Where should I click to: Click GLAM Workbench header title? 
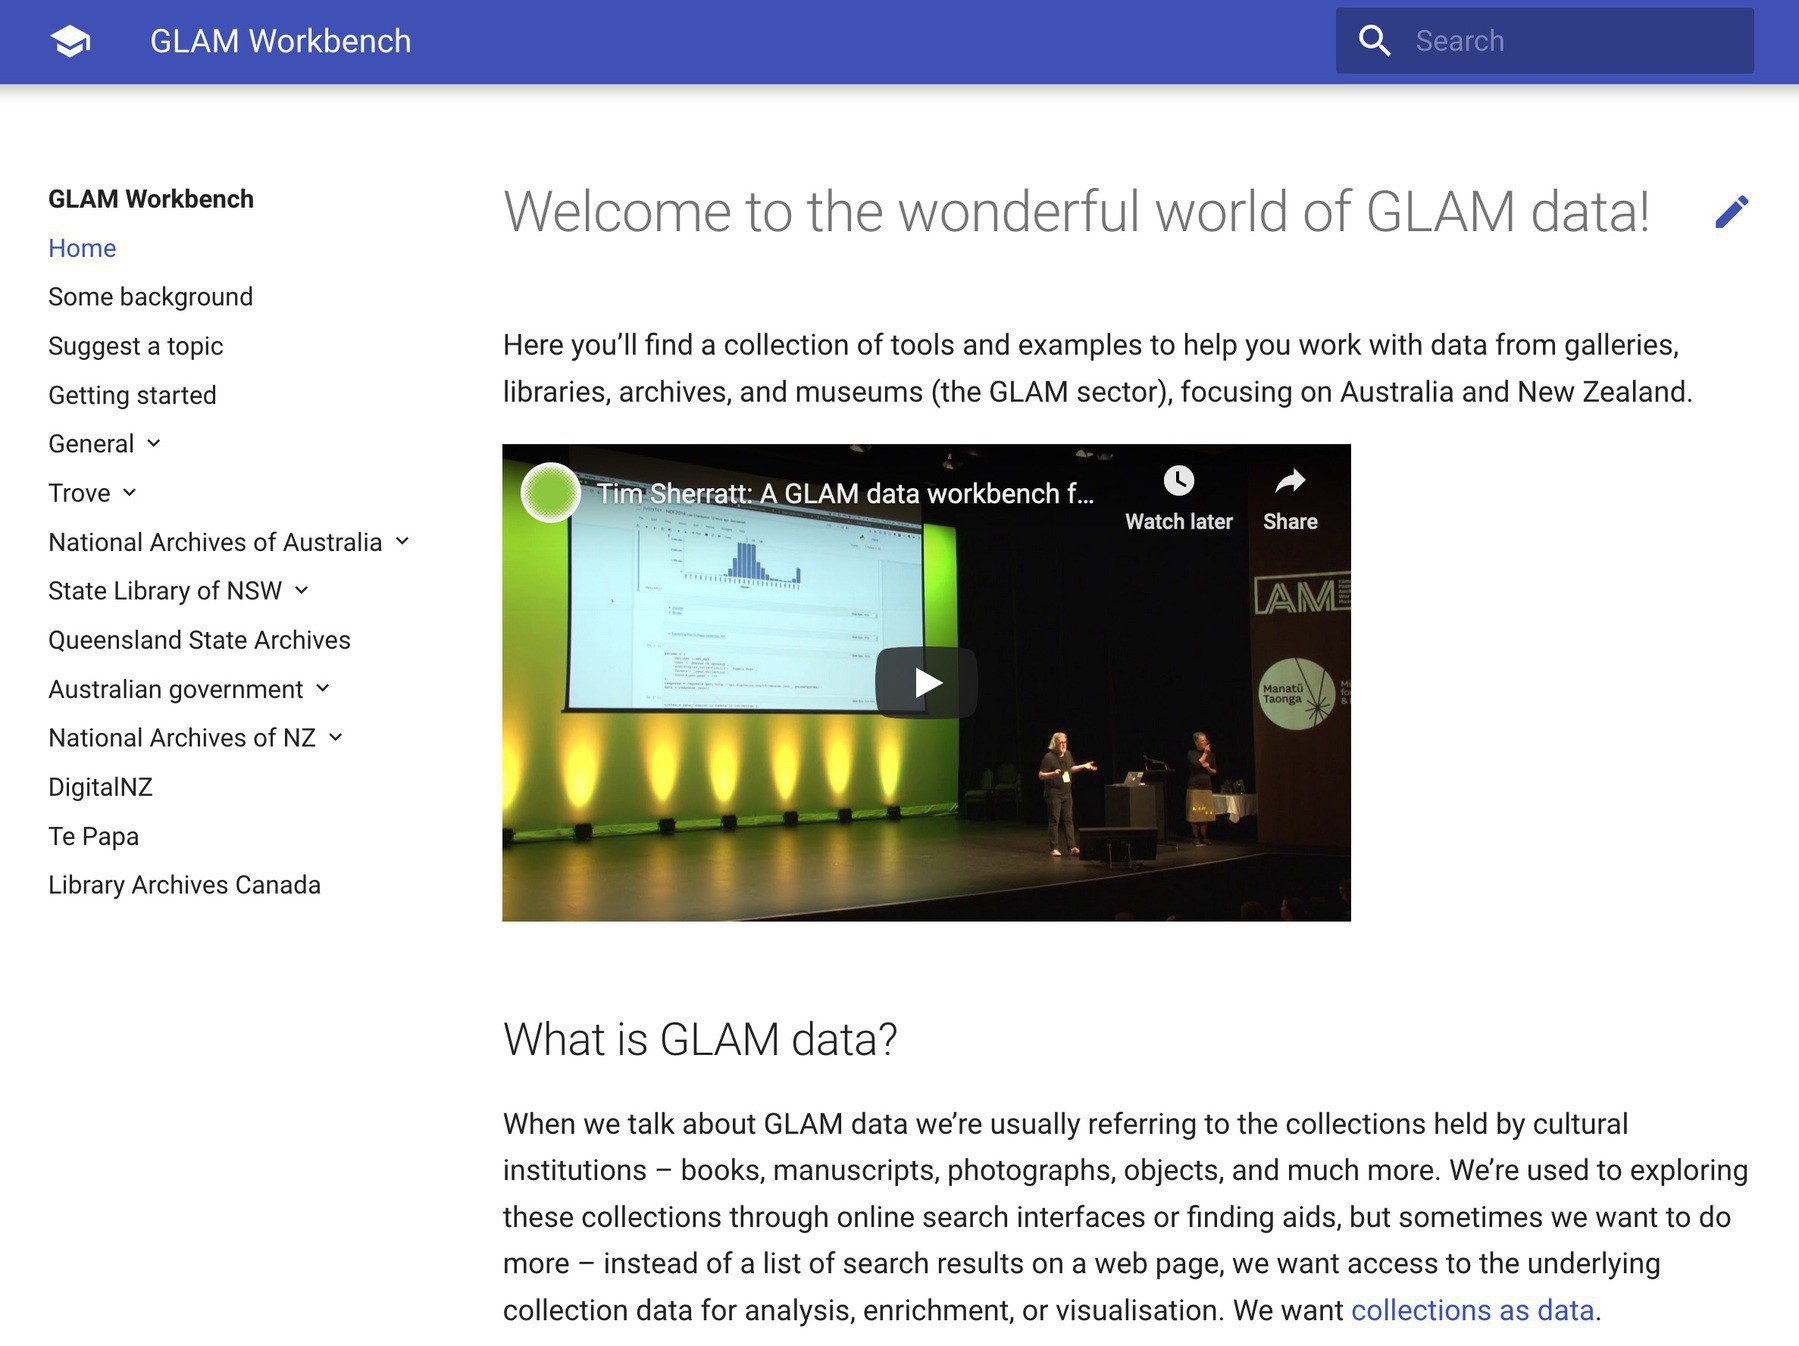click(x=280, y=41)
